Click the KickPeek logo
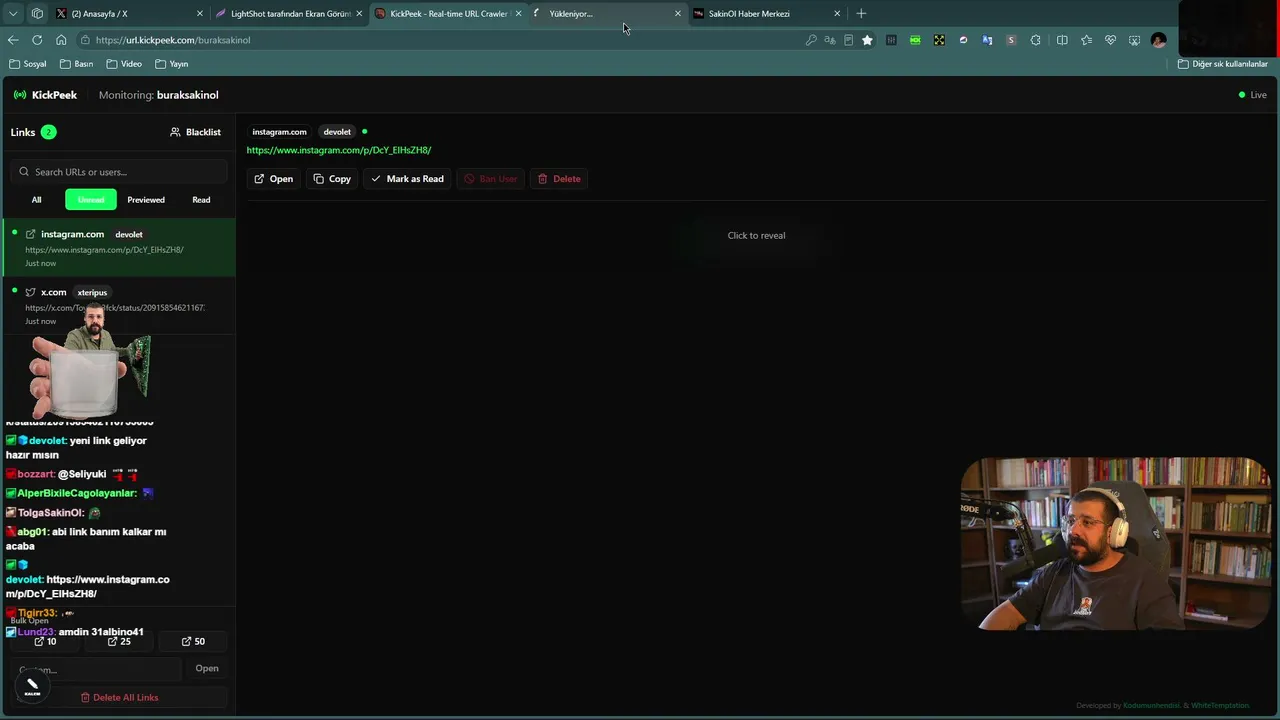The image size is (1280, 720). point(45,95)
